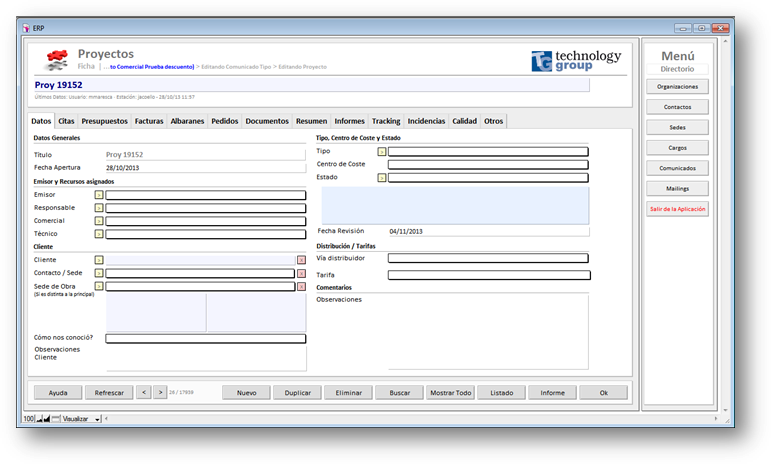Go to previous record with < button

pos(143,393)
